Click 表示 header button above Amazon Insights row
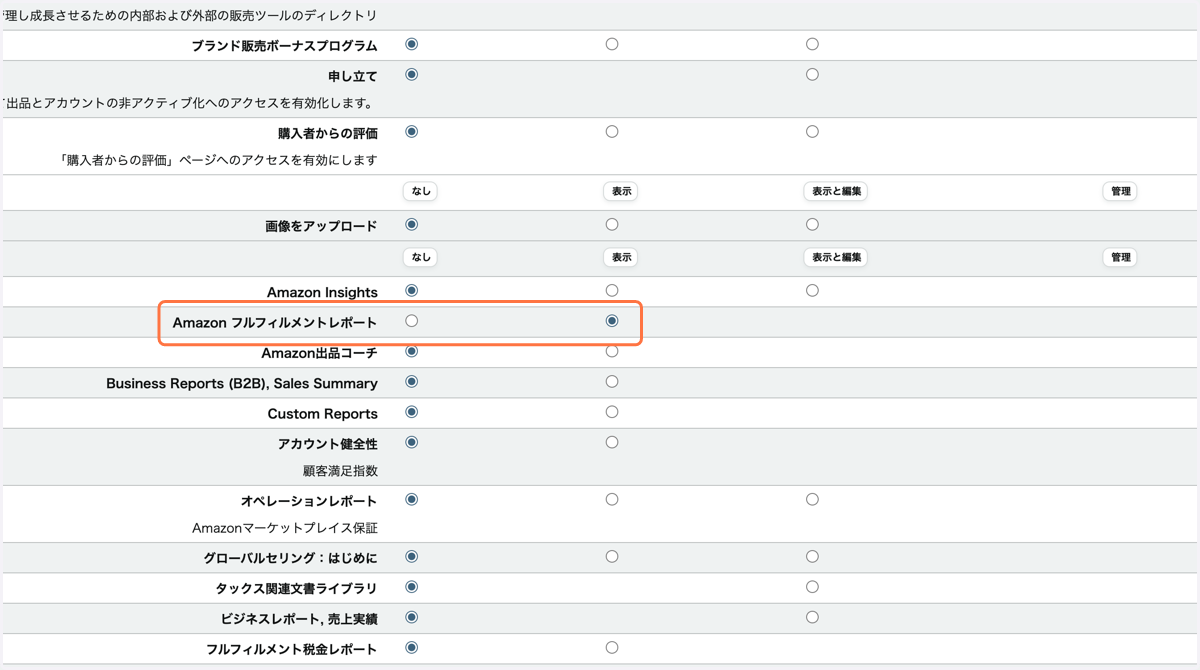 click(x=621, y=257)
